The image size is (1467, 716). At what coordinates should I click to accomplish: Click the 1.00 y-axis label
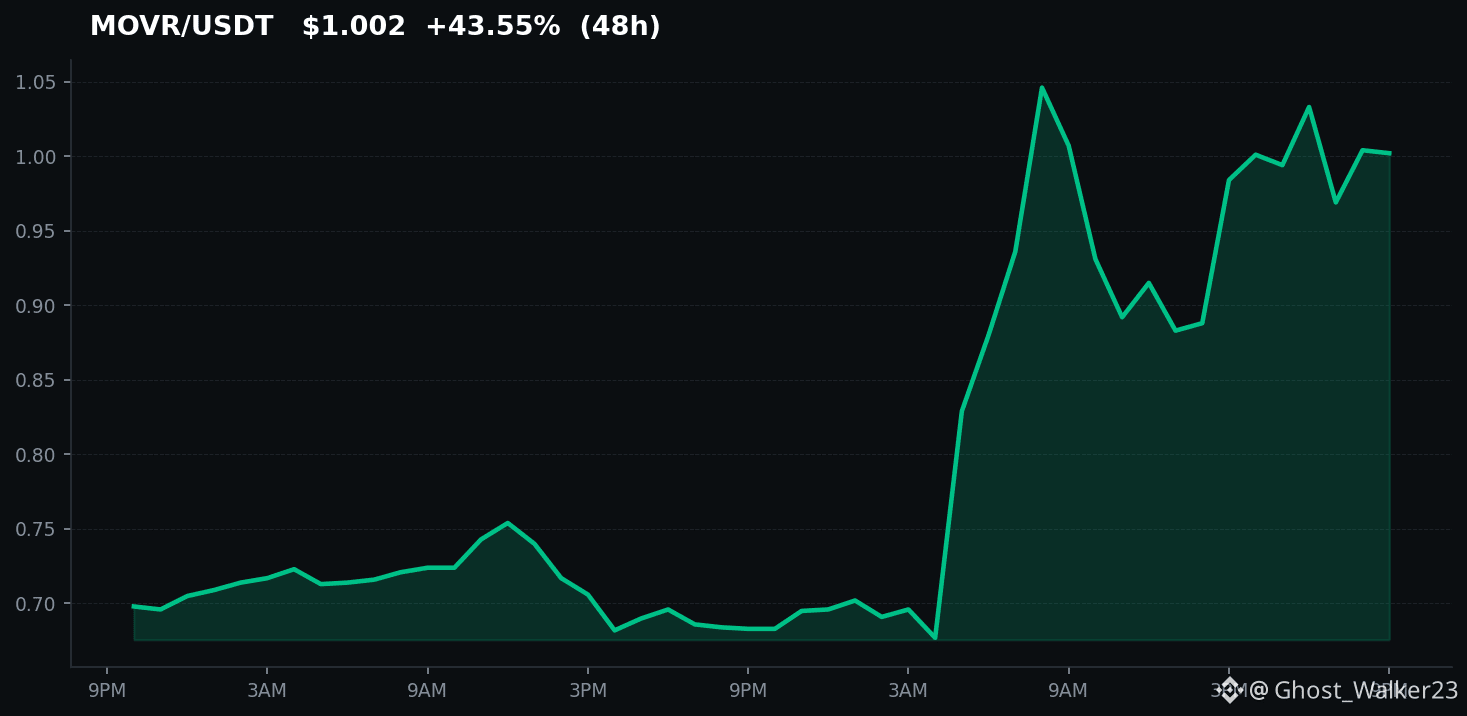pos(36,157)
